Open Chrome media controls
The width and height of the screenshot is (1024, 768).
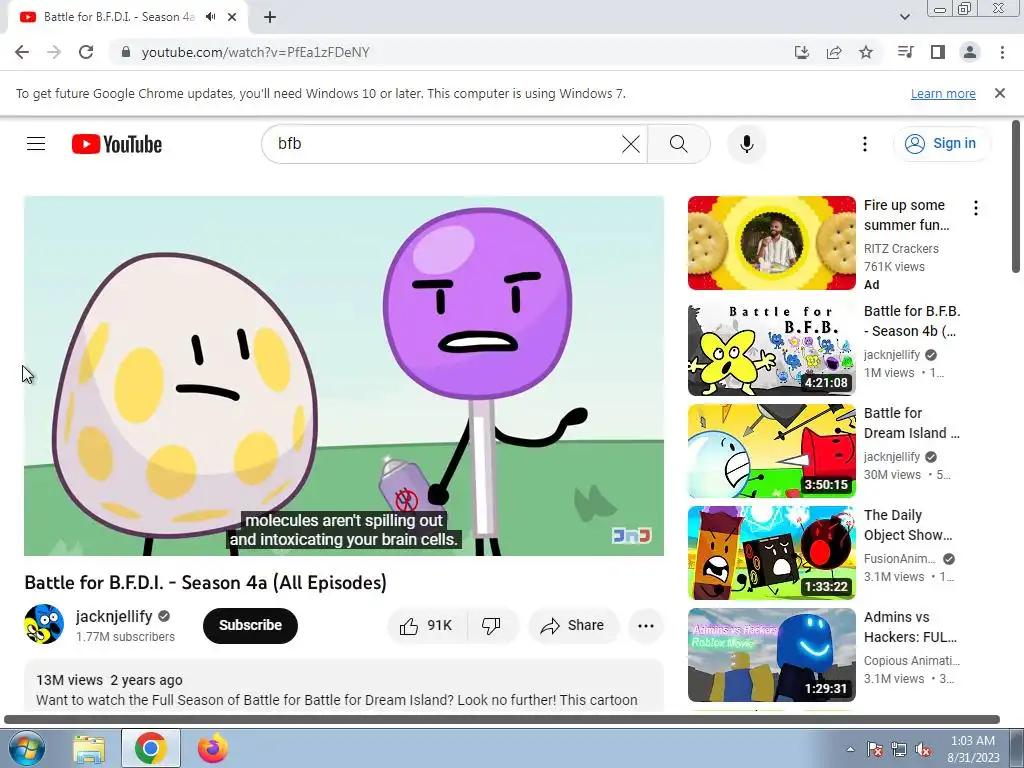(905, 52)
